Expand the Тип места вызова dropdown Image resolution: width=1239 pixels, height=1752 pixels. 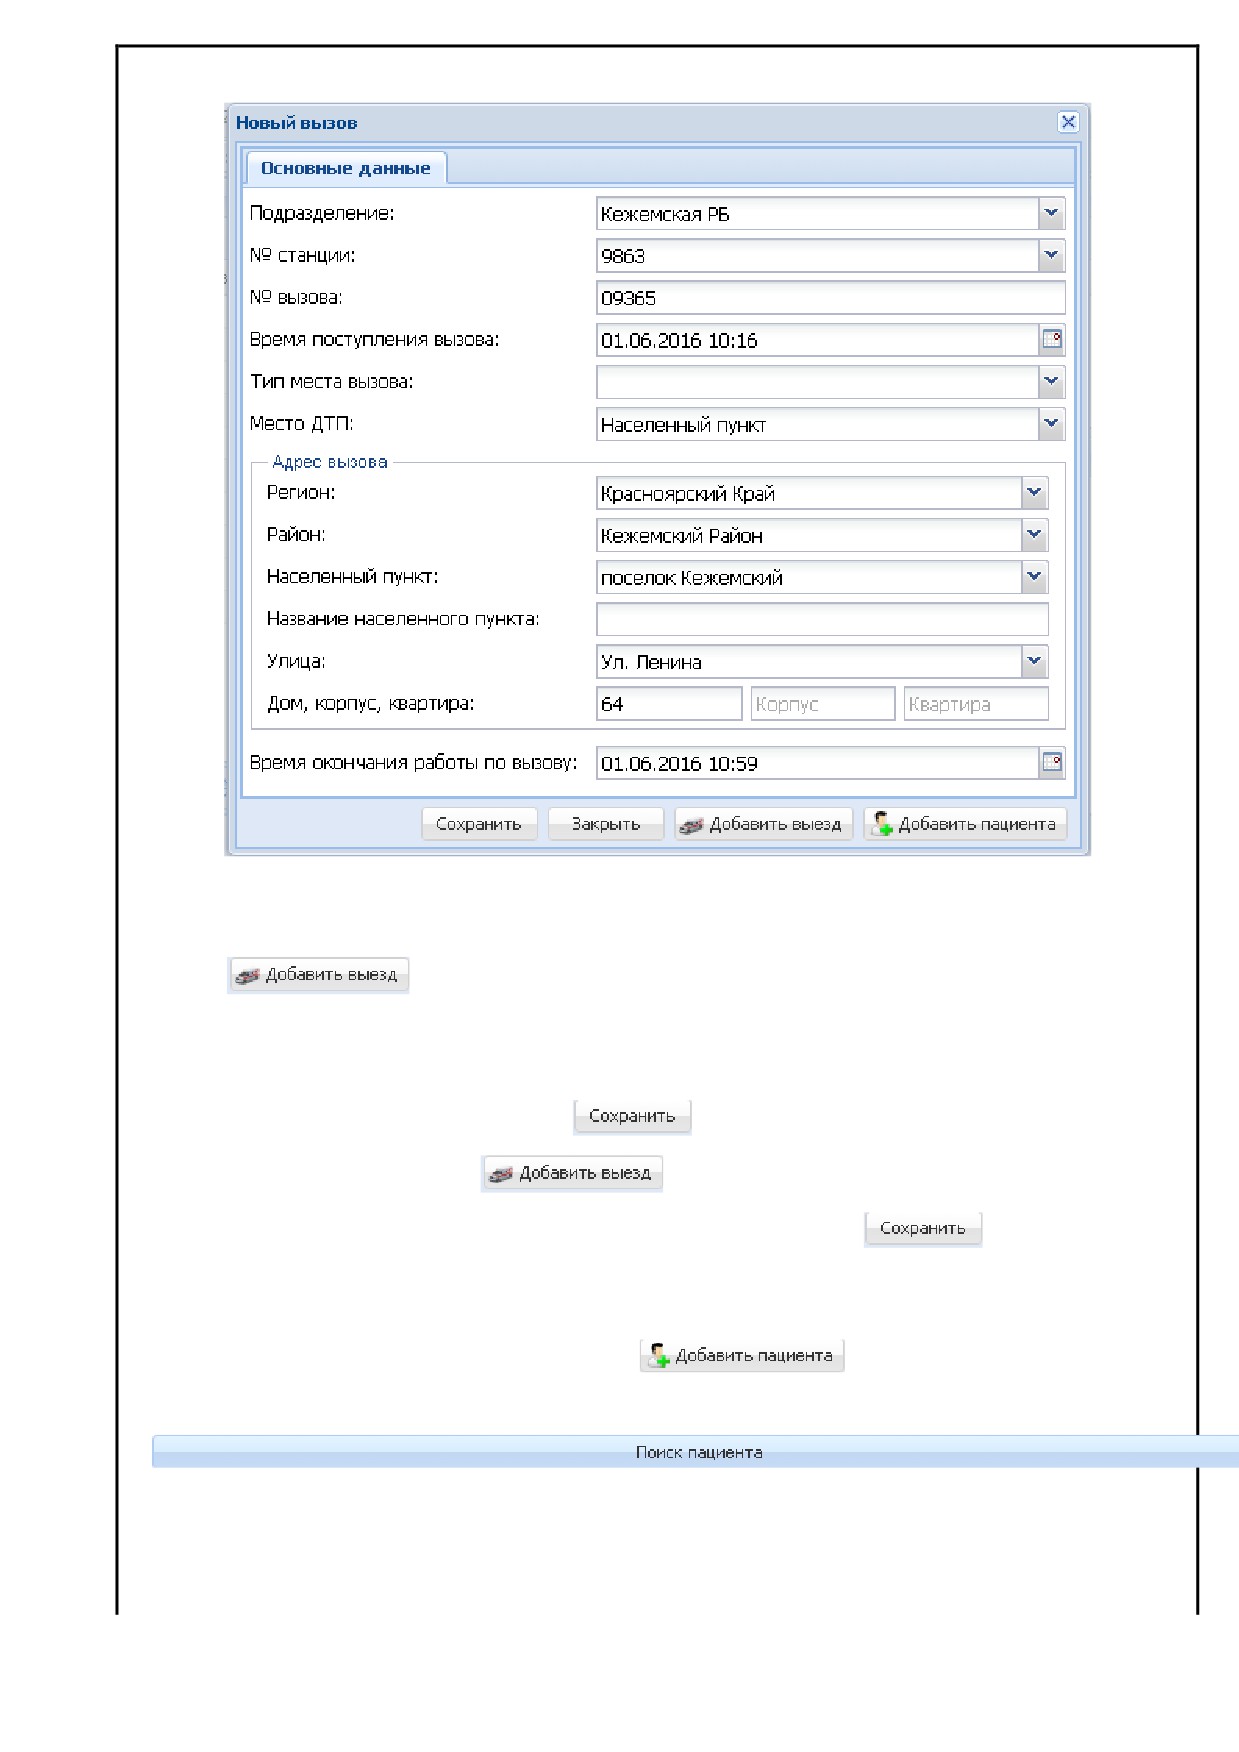coord(1051,381)
